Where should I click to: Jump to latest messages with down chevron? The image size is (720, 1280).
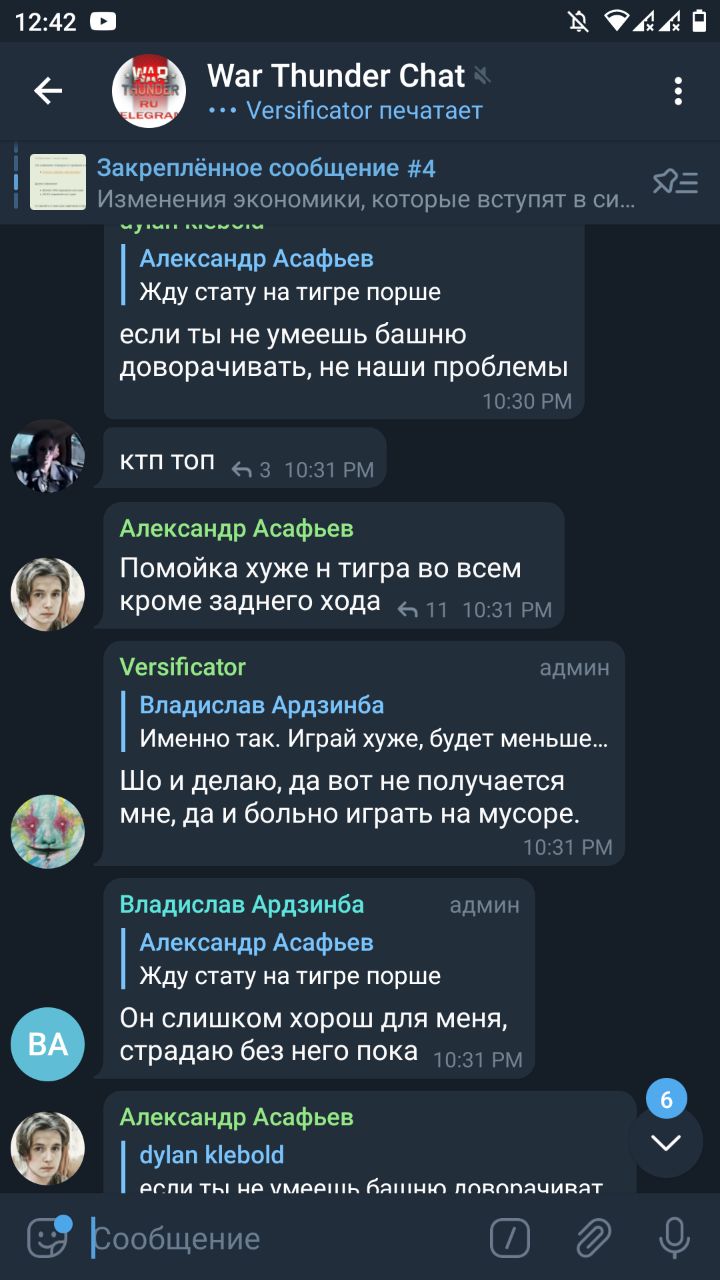coord(666,1142)
